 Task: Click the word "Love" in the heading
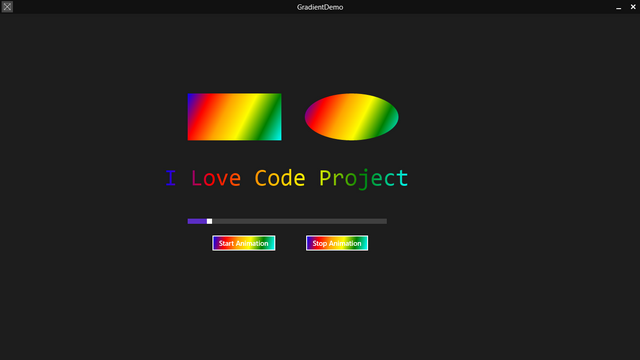click(x=216, y=178)
